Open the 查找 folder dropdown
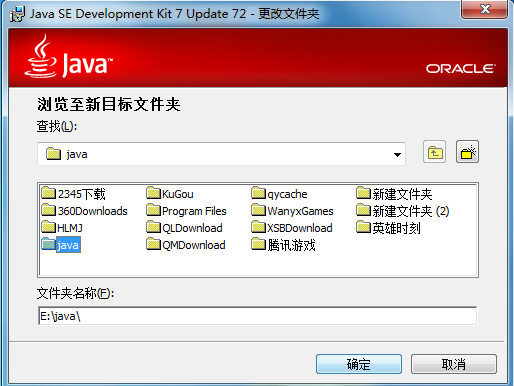 (397, 155)
